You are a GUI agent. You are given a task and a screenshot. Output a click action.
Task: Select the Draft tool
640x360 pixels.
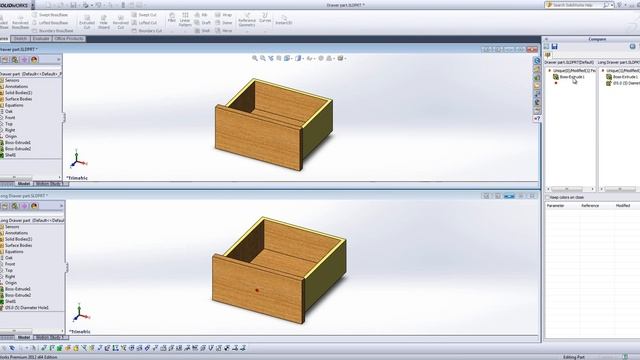pos(202,23)
